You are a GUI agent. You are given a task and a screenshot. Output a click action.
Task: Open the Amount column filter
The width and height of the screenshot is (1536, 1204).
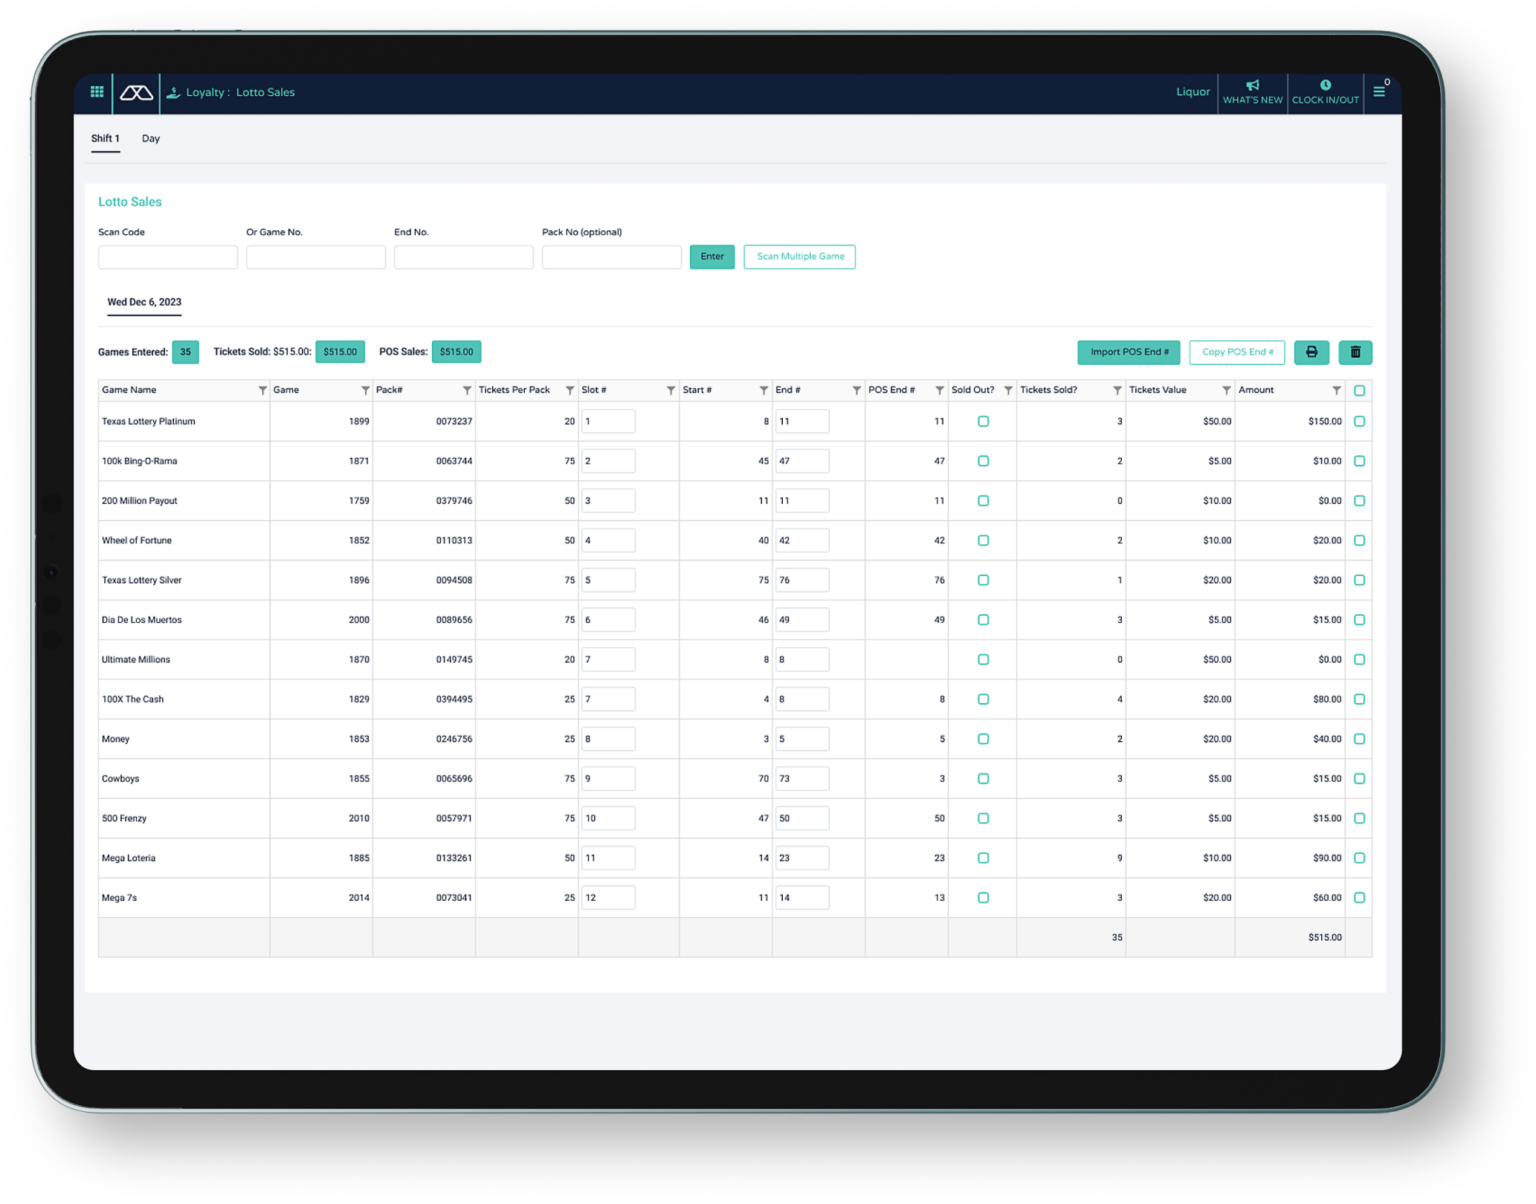1336,391
